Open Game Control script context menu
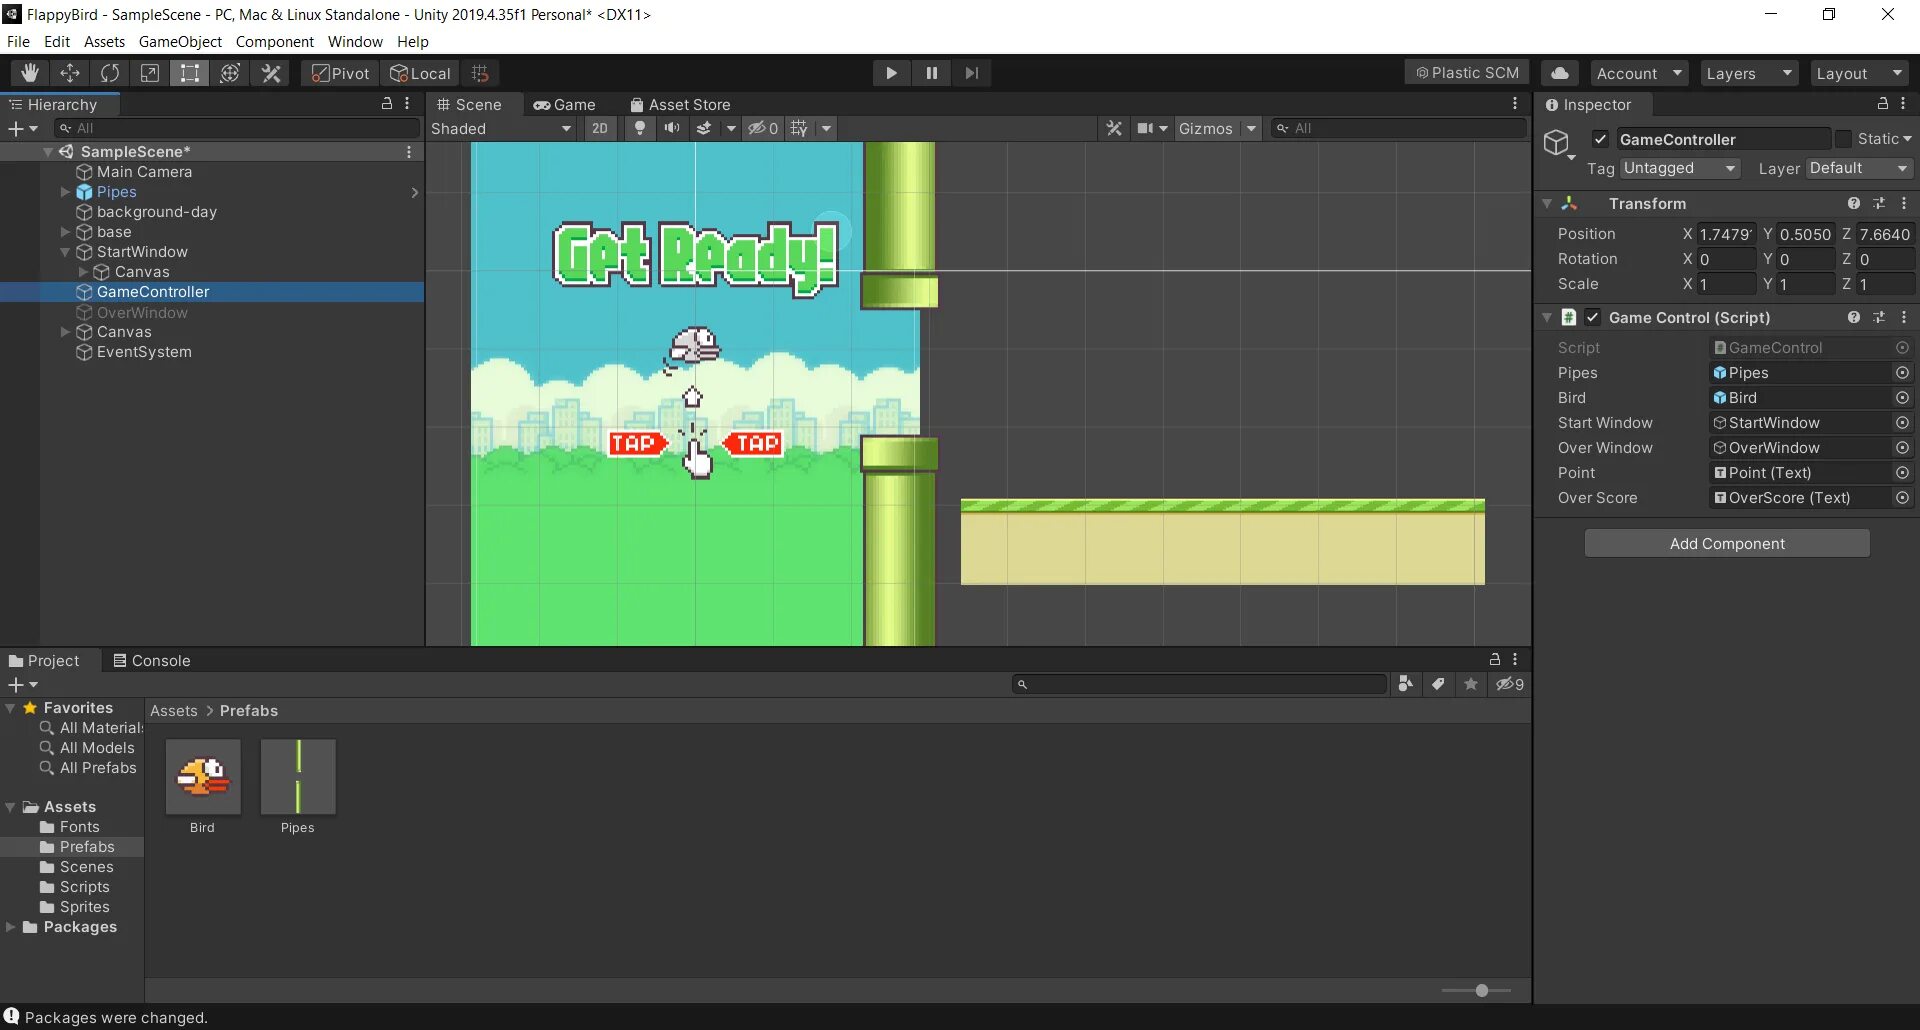The image size is (1920, 1030). point(1904,317)
